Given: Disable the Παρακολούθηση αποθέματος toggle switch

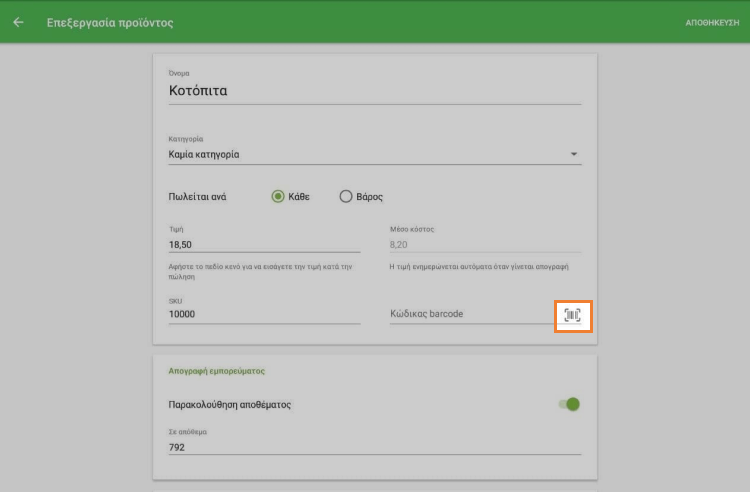Looking at the screenshot, I should 570,404.
